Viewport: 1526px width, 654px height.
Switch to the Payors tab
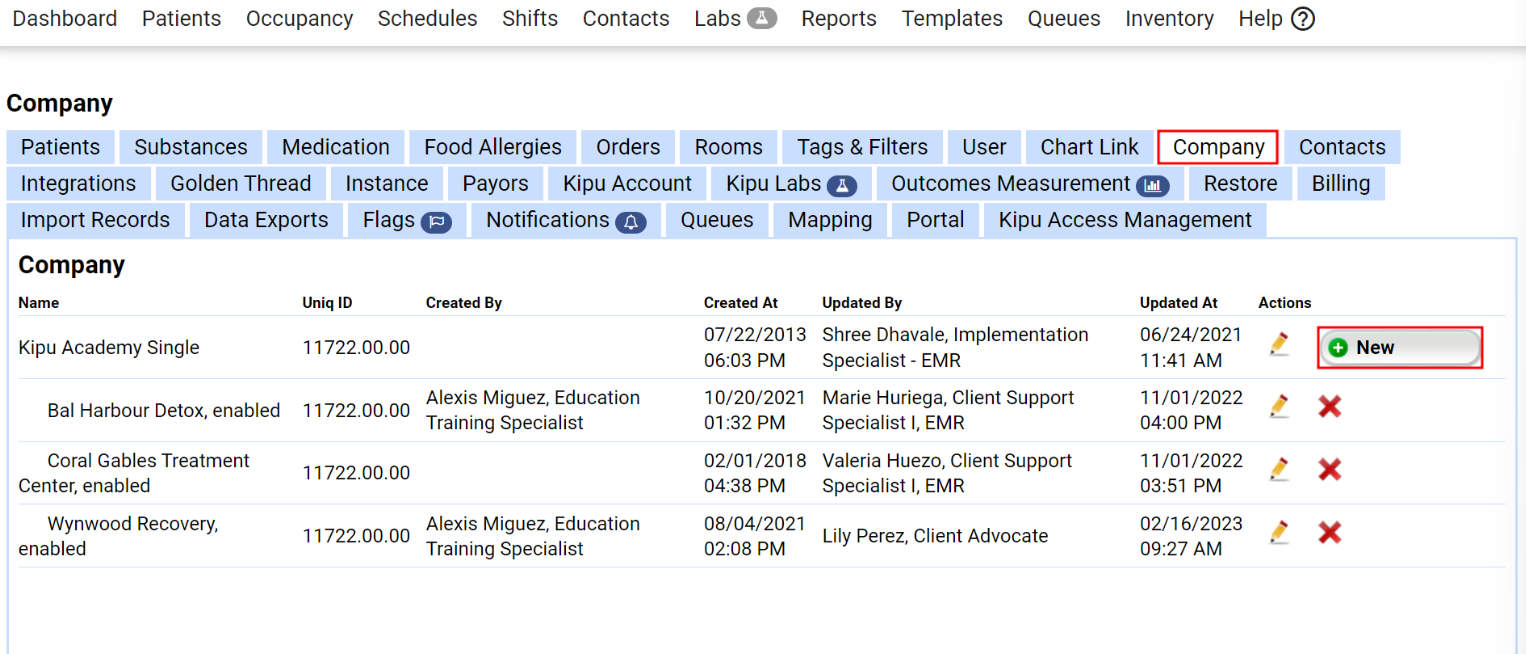pos(495,183)
